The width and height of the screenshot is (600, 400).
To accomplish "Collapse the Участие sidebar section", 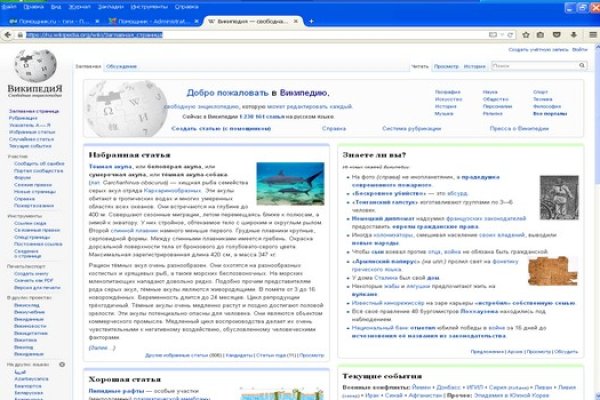I will coord(17,156).
